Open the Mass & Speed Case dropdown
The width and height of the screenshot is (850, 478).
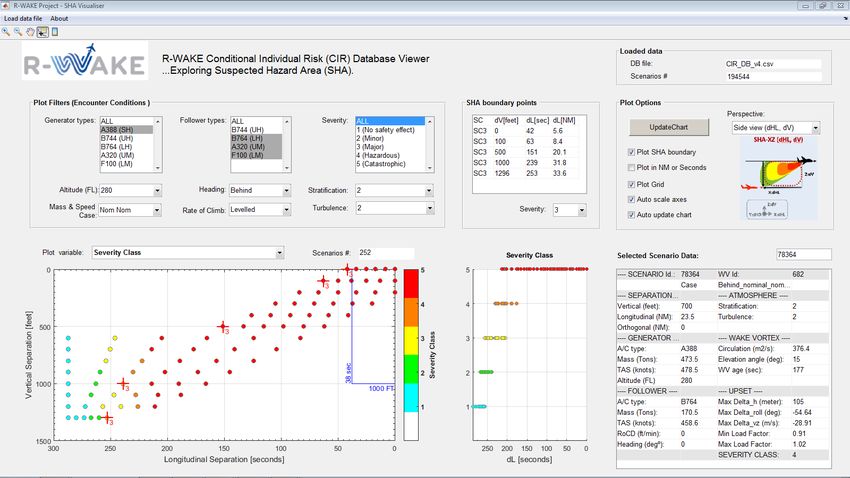(x=130, y=210)
